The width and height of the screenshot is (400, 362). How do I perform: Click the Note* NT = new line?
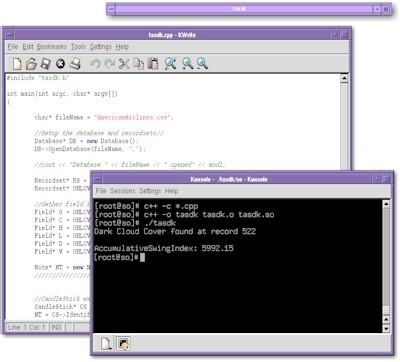[62, 267]
